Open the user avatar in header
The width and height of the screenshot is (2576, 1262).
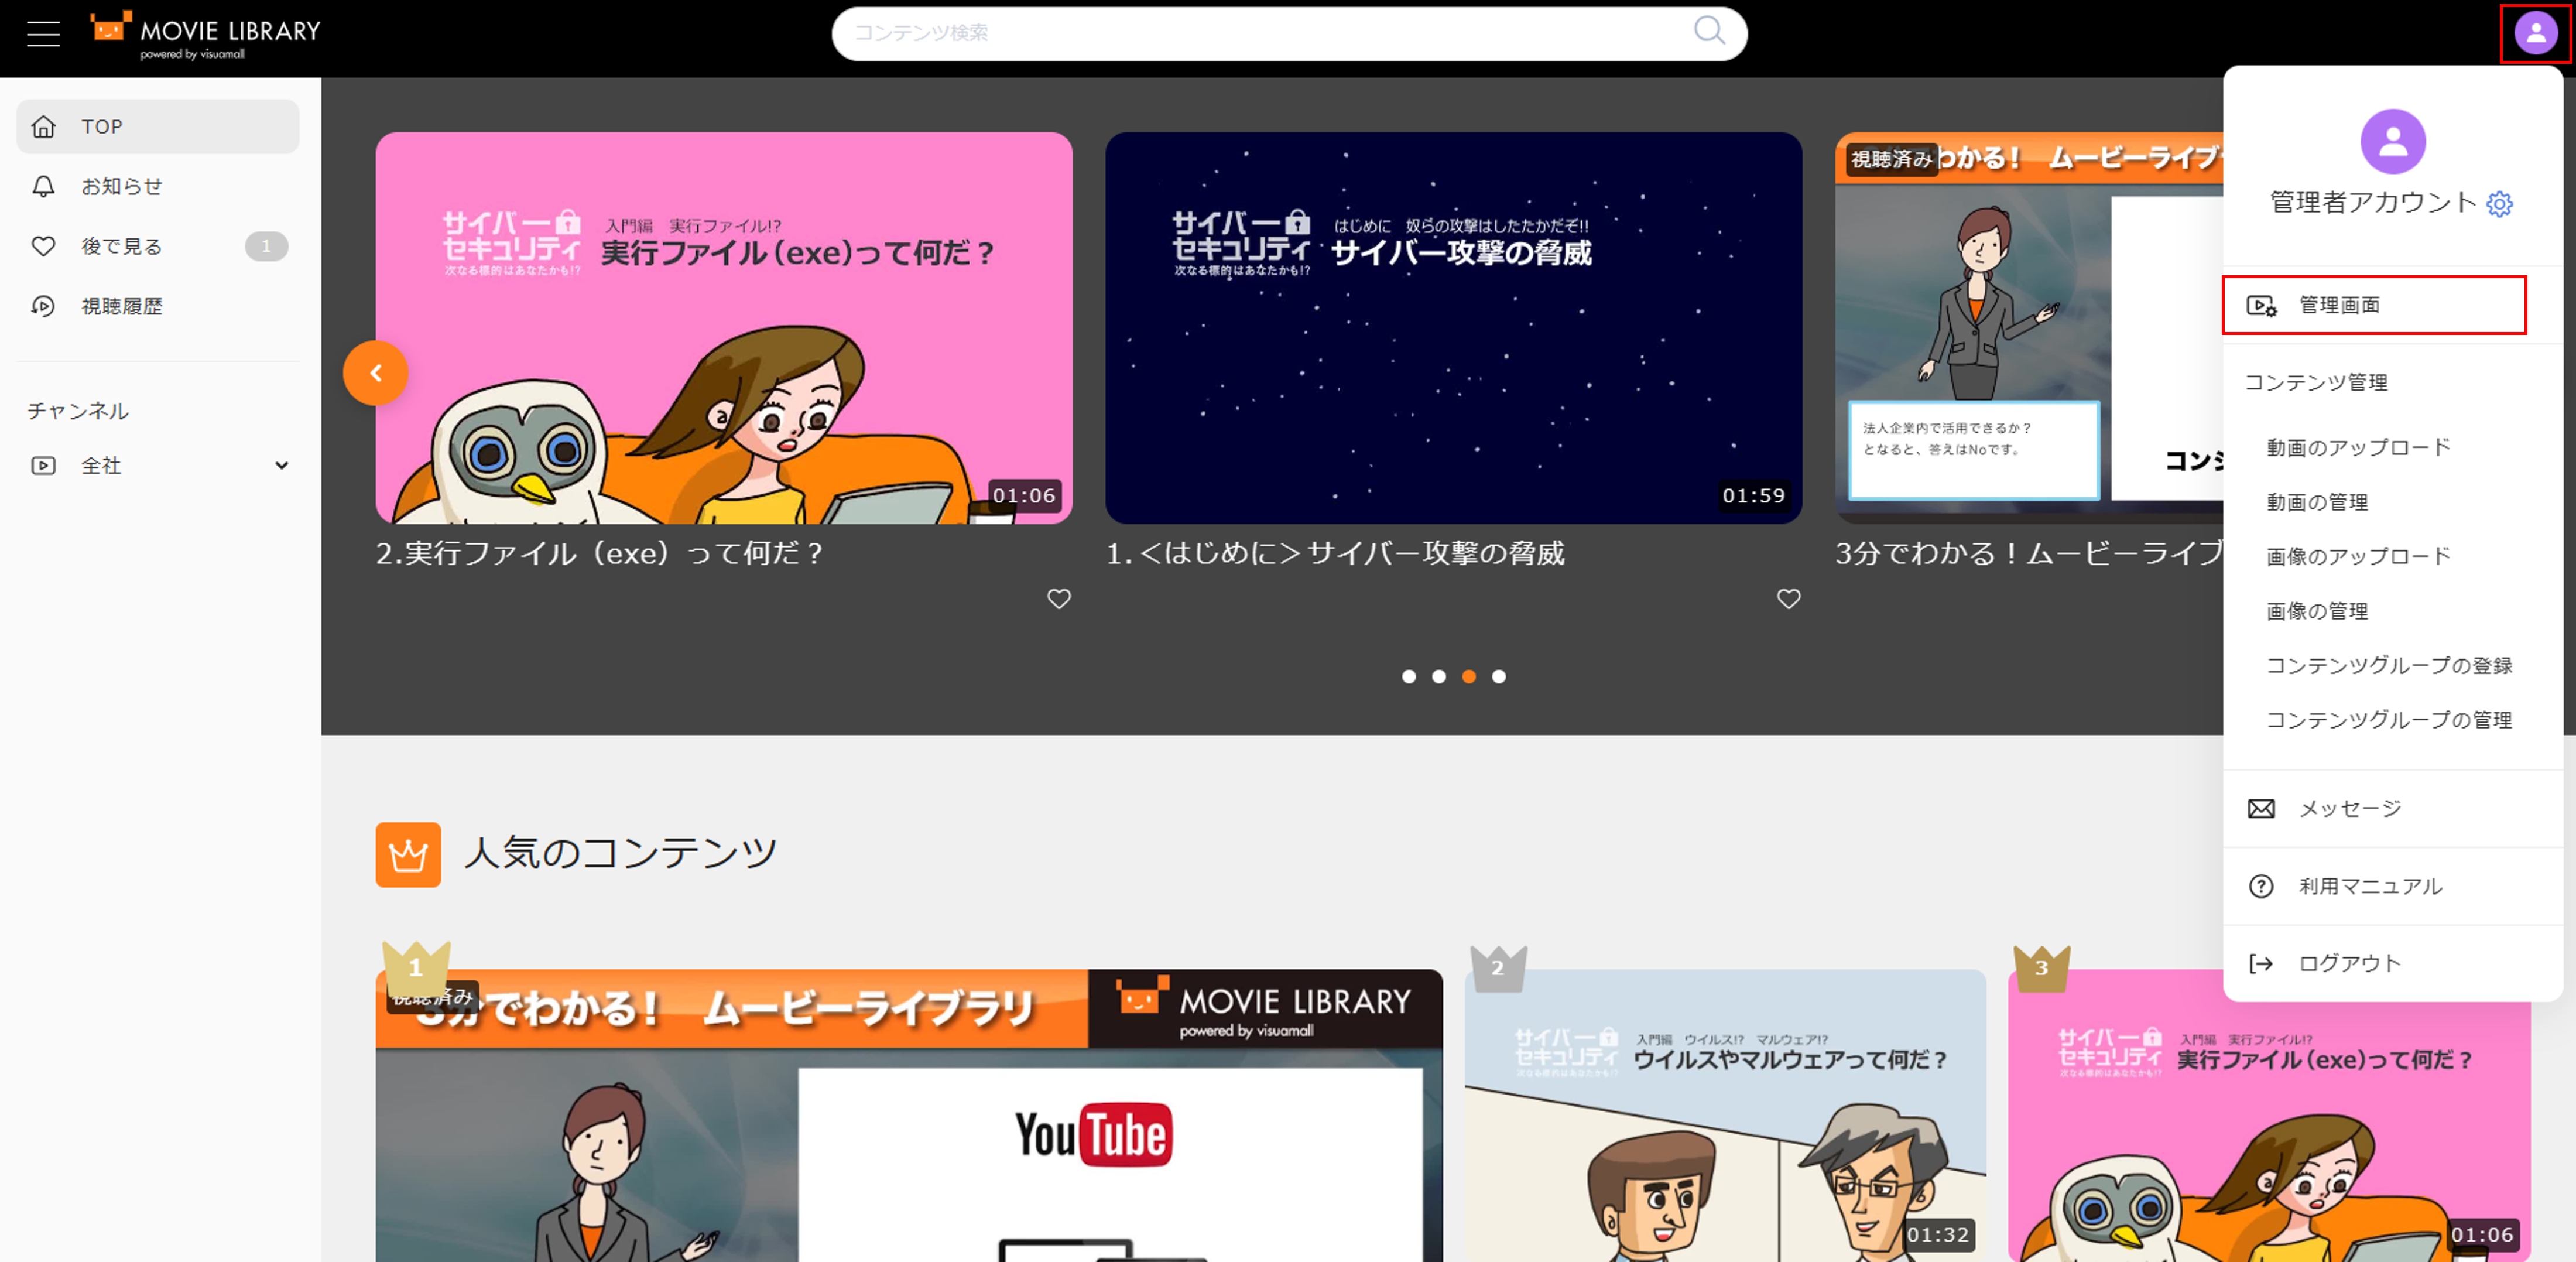pos(2535,33)
